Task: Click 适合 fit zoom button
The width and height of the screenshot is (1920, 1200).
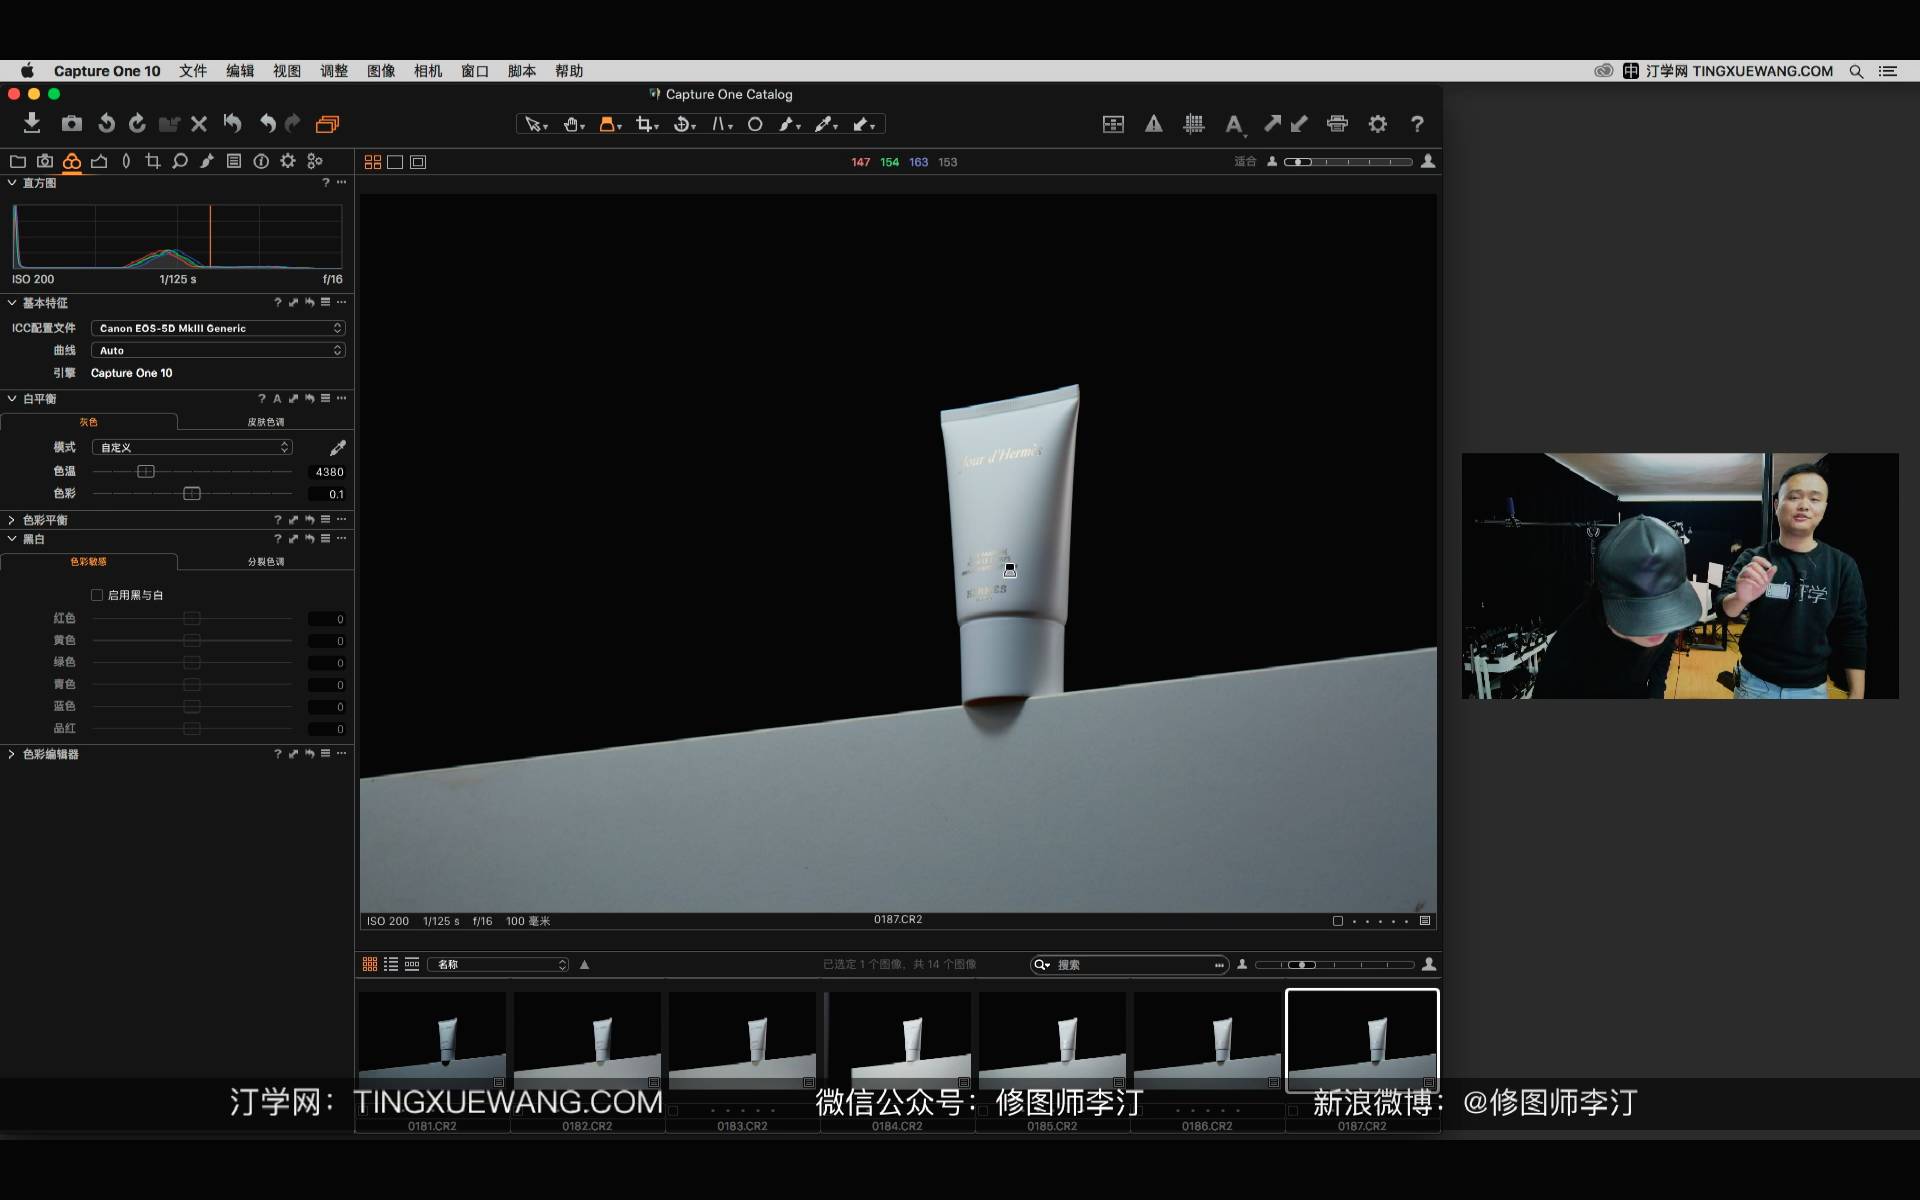Action: [x=1245, y=161]
